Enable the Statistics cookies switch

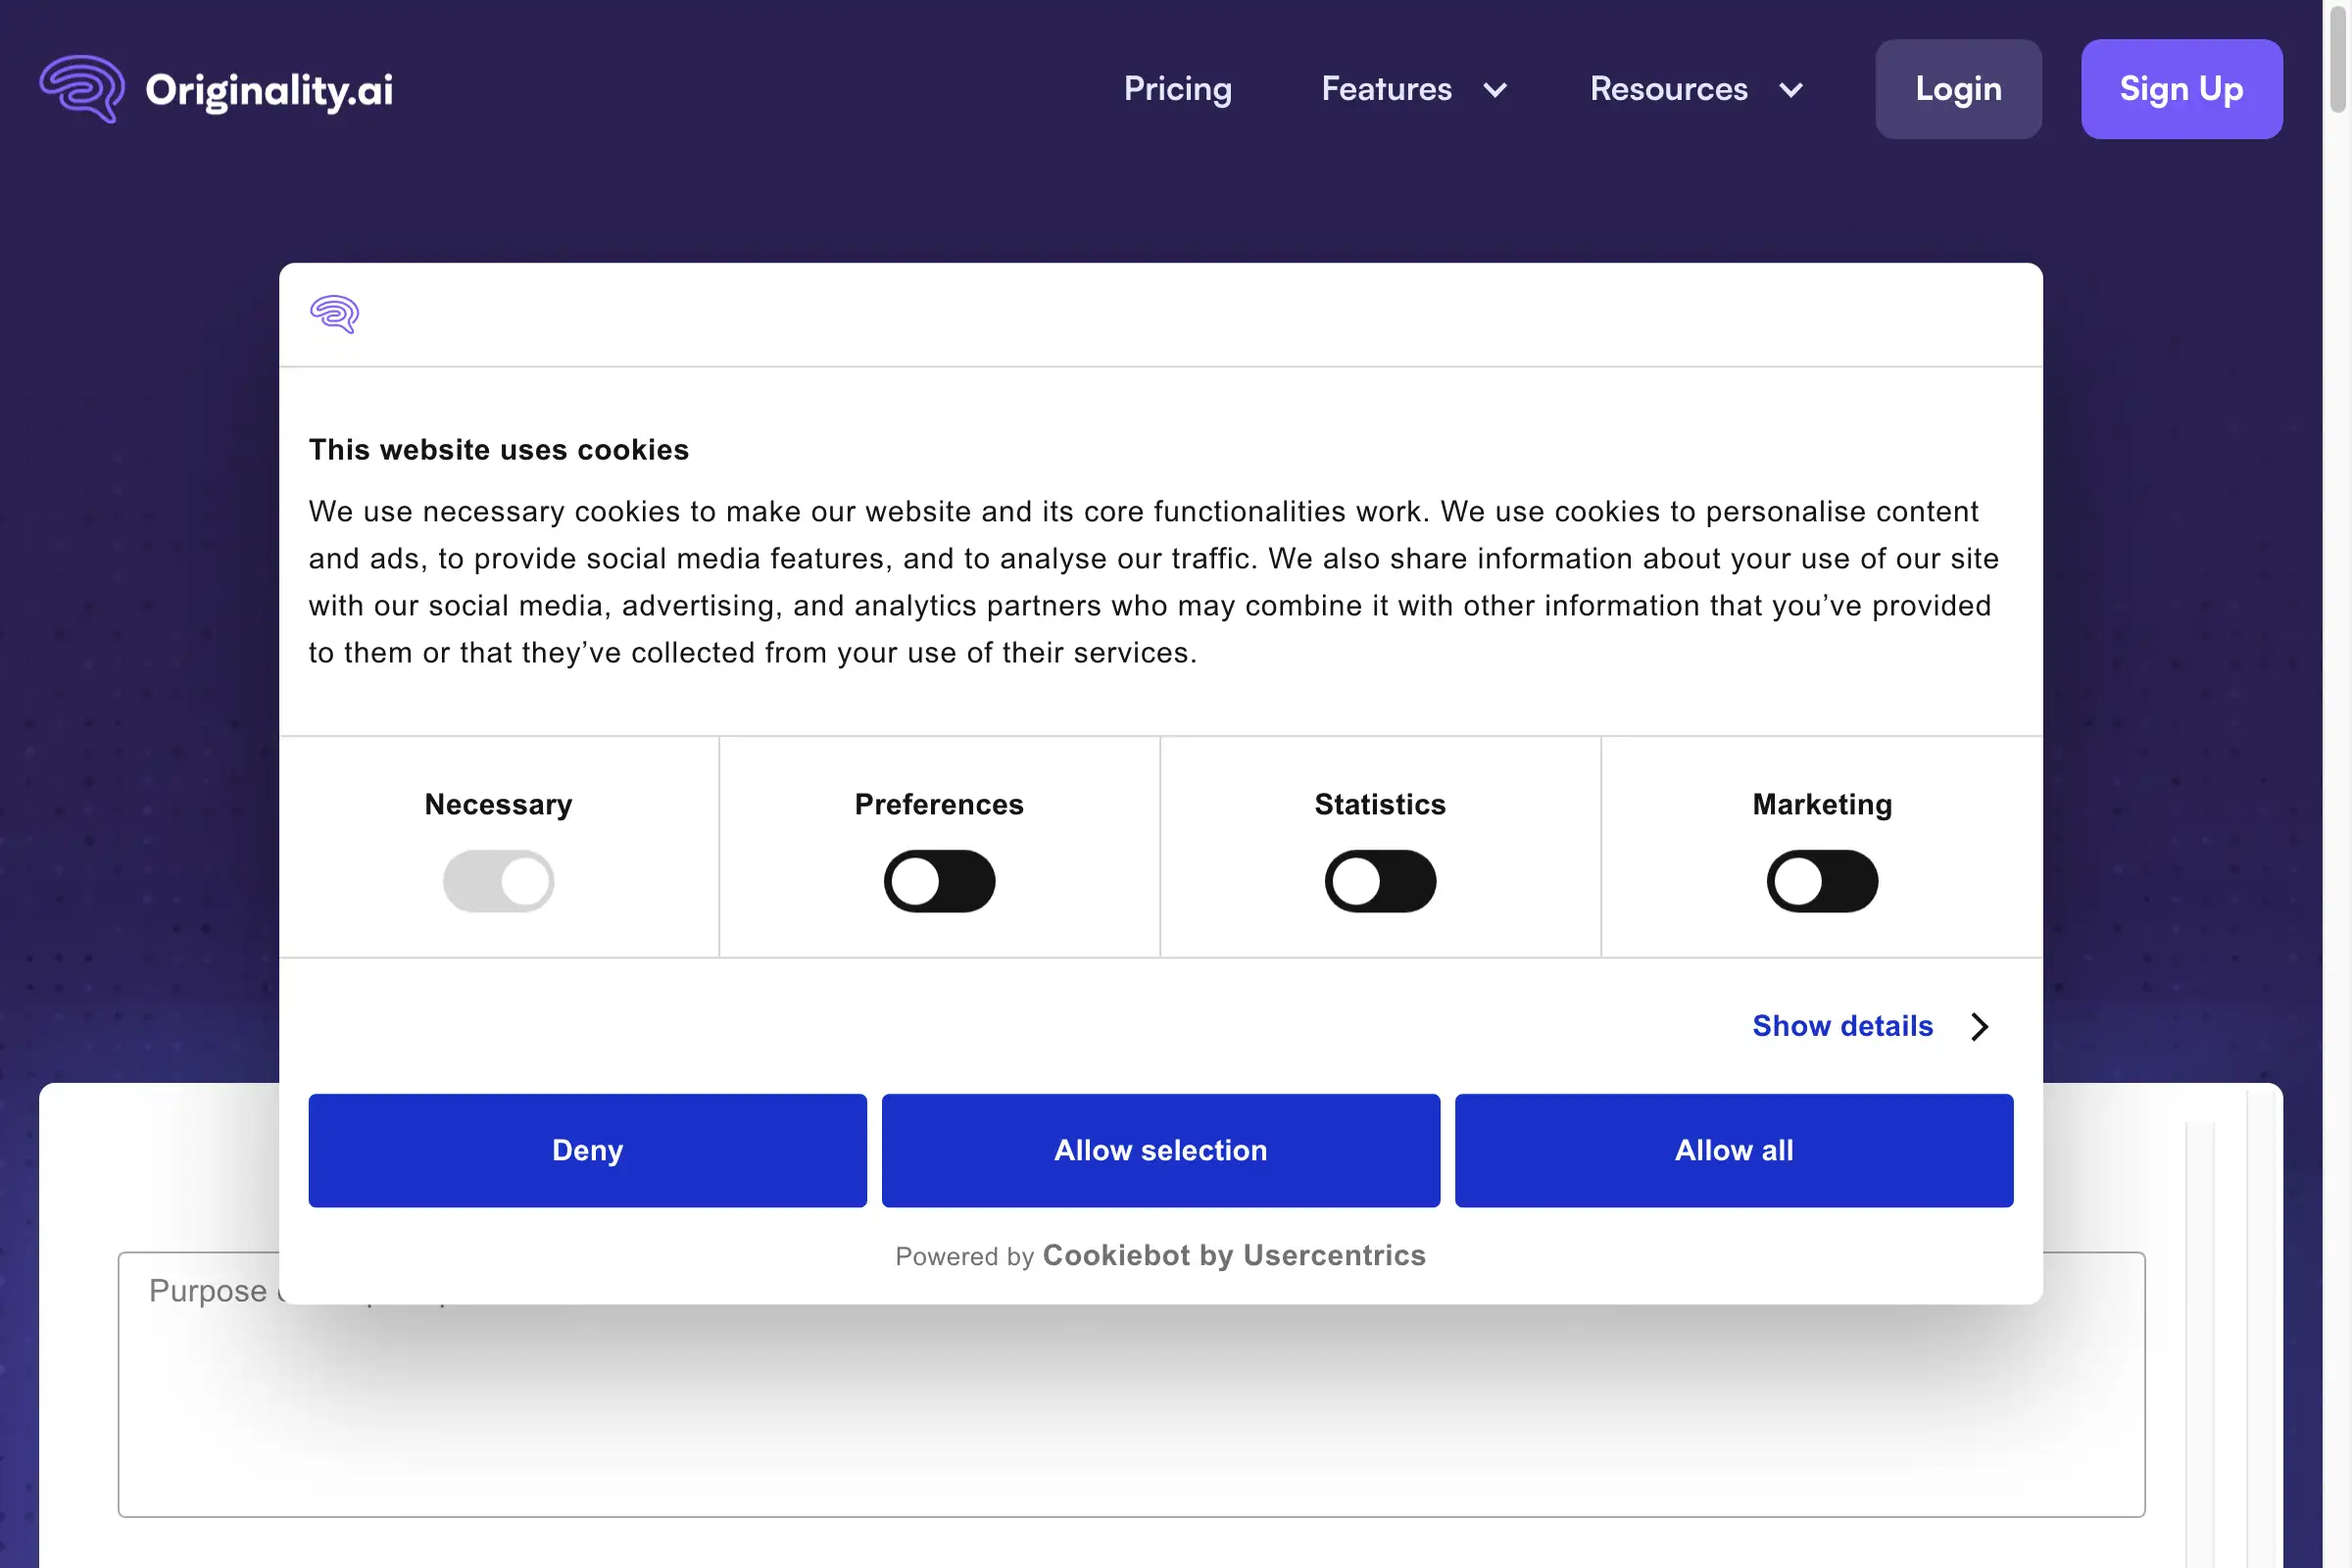[1380, 881]
